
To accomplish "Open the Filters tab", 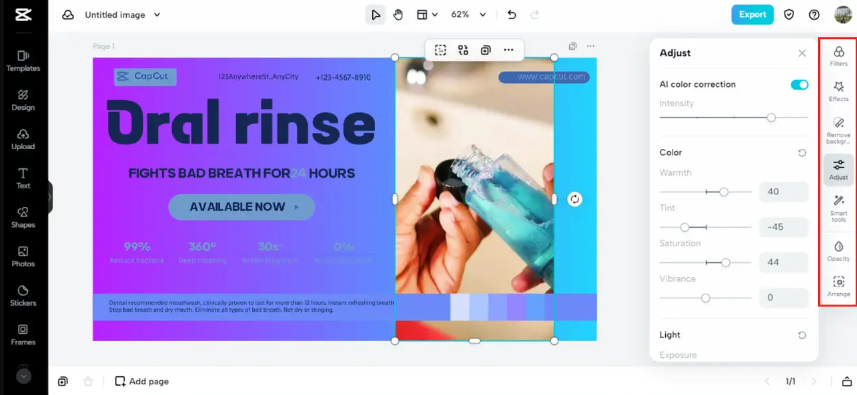I will coord(838,56).
